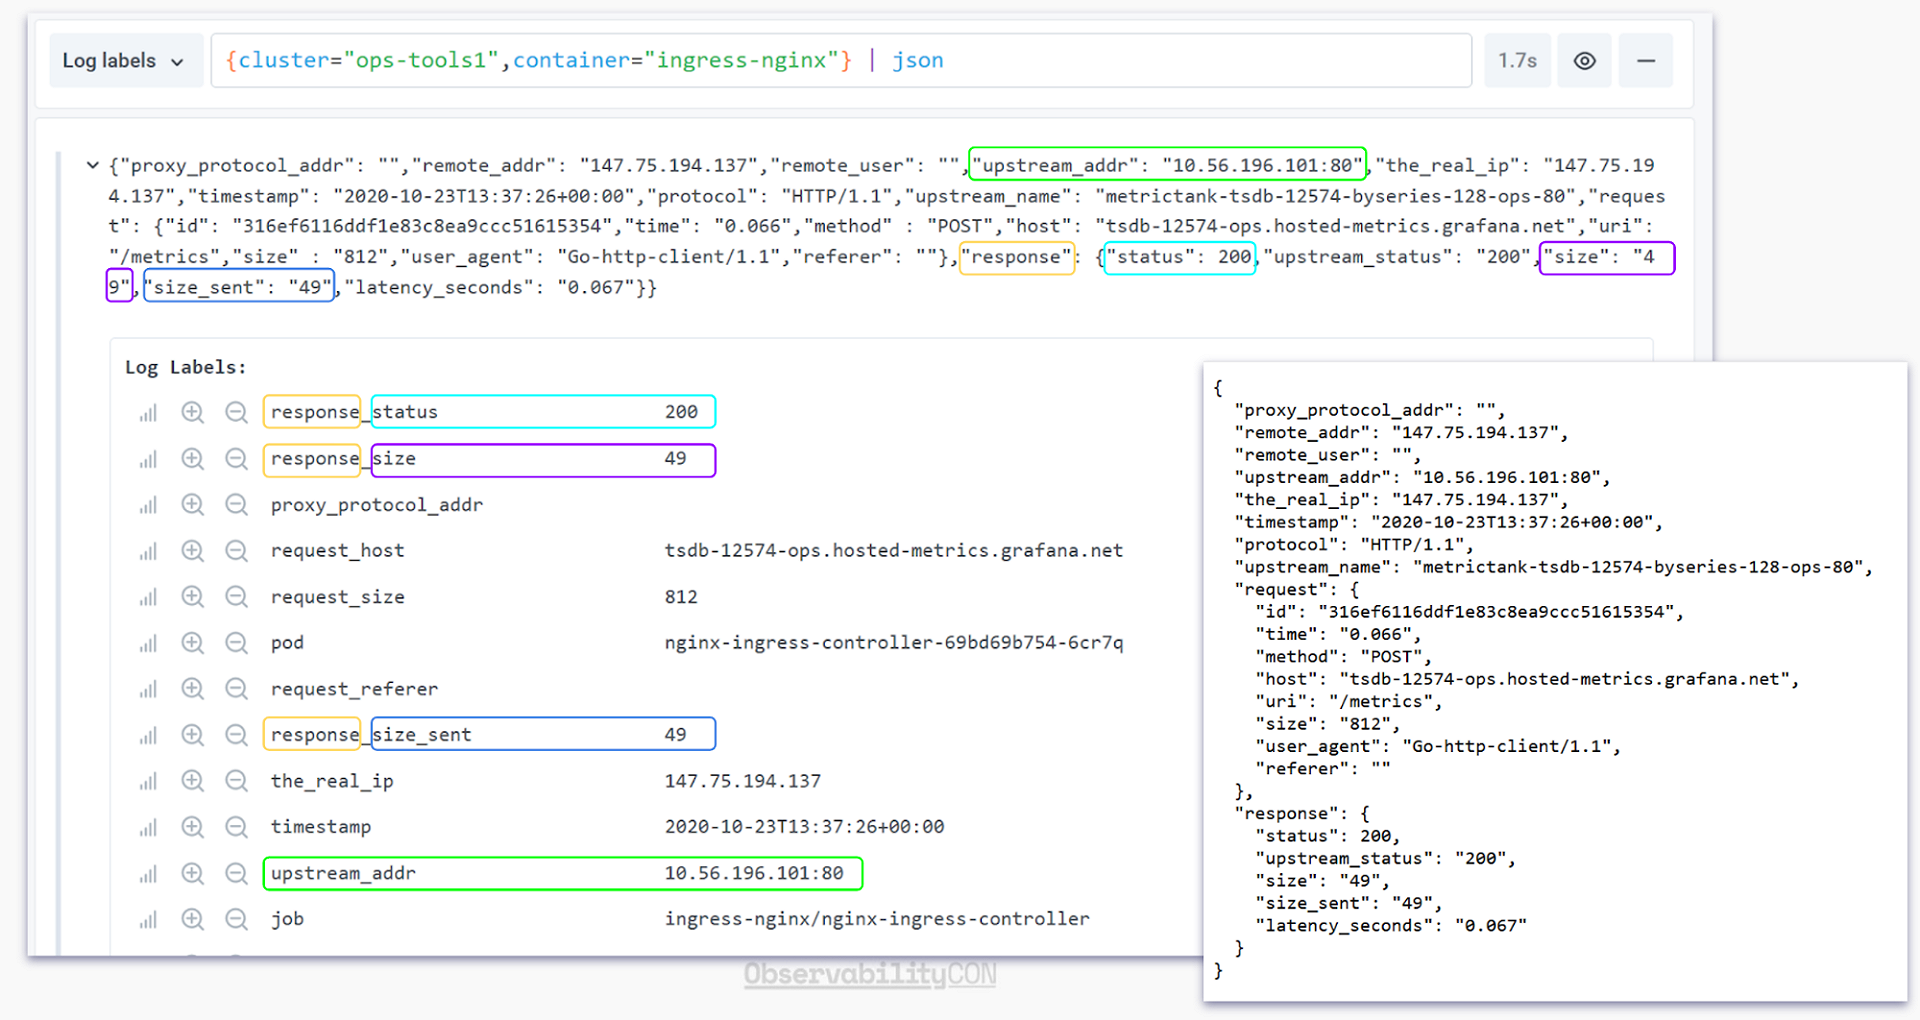Image resolution: width=1920 pixels, height=1020 pixels.
Task: Filter out the upstream_addr label
Action: (237, 873)
